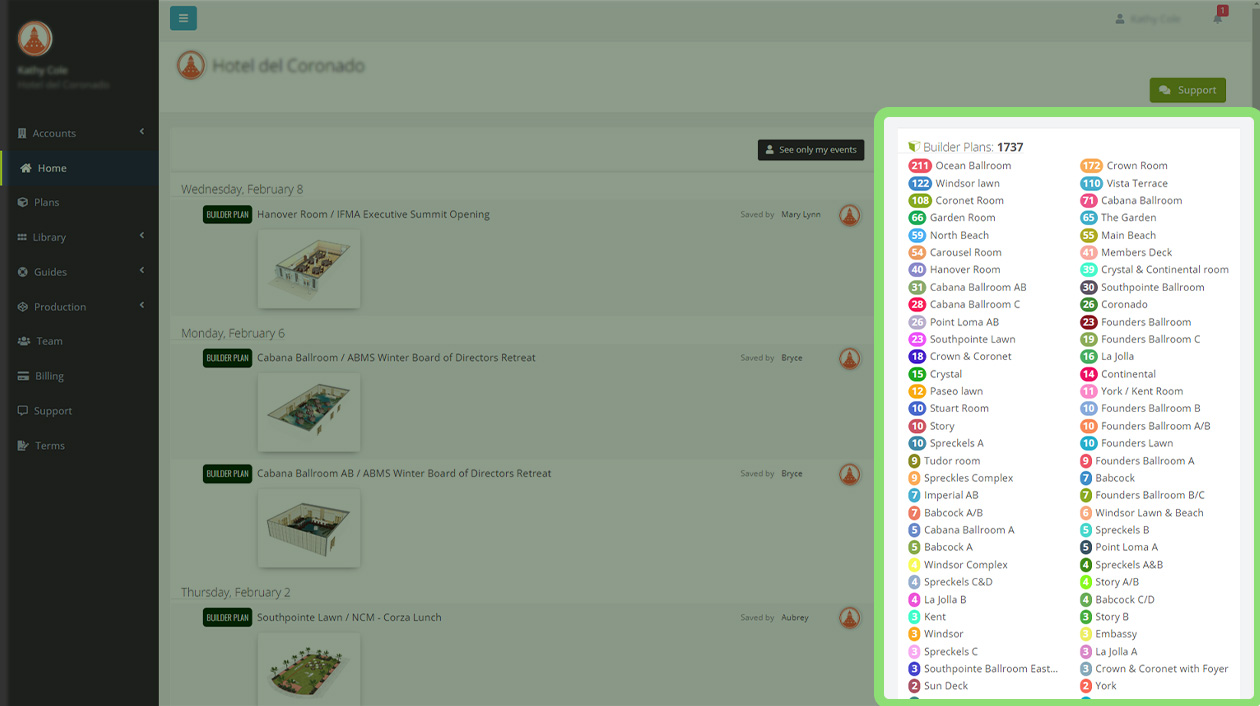
Task: Open the Billing page
Action: (x=79, y=376)
